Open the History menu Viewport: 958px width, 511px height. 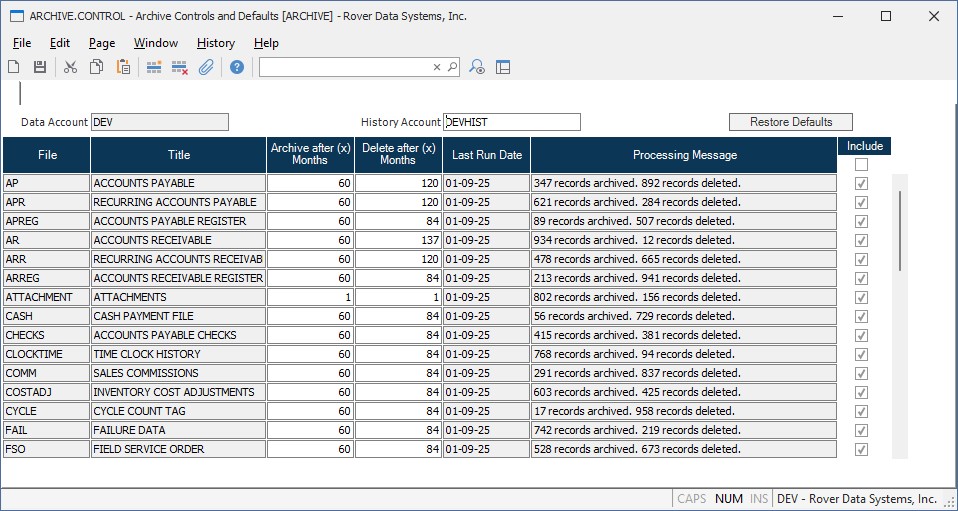215,43
